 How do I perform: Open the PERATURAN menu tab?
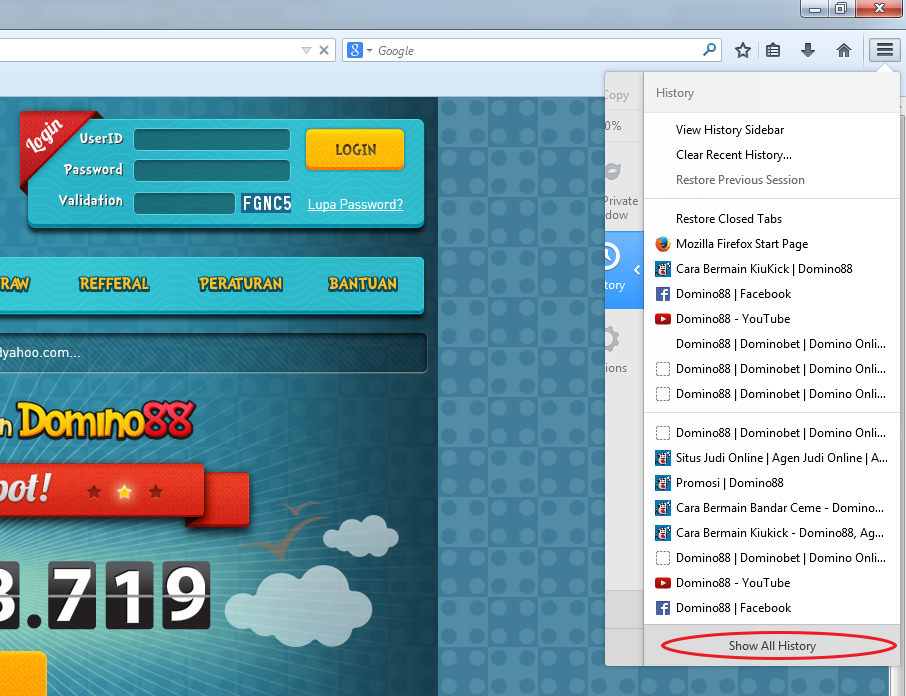[240, 284]
